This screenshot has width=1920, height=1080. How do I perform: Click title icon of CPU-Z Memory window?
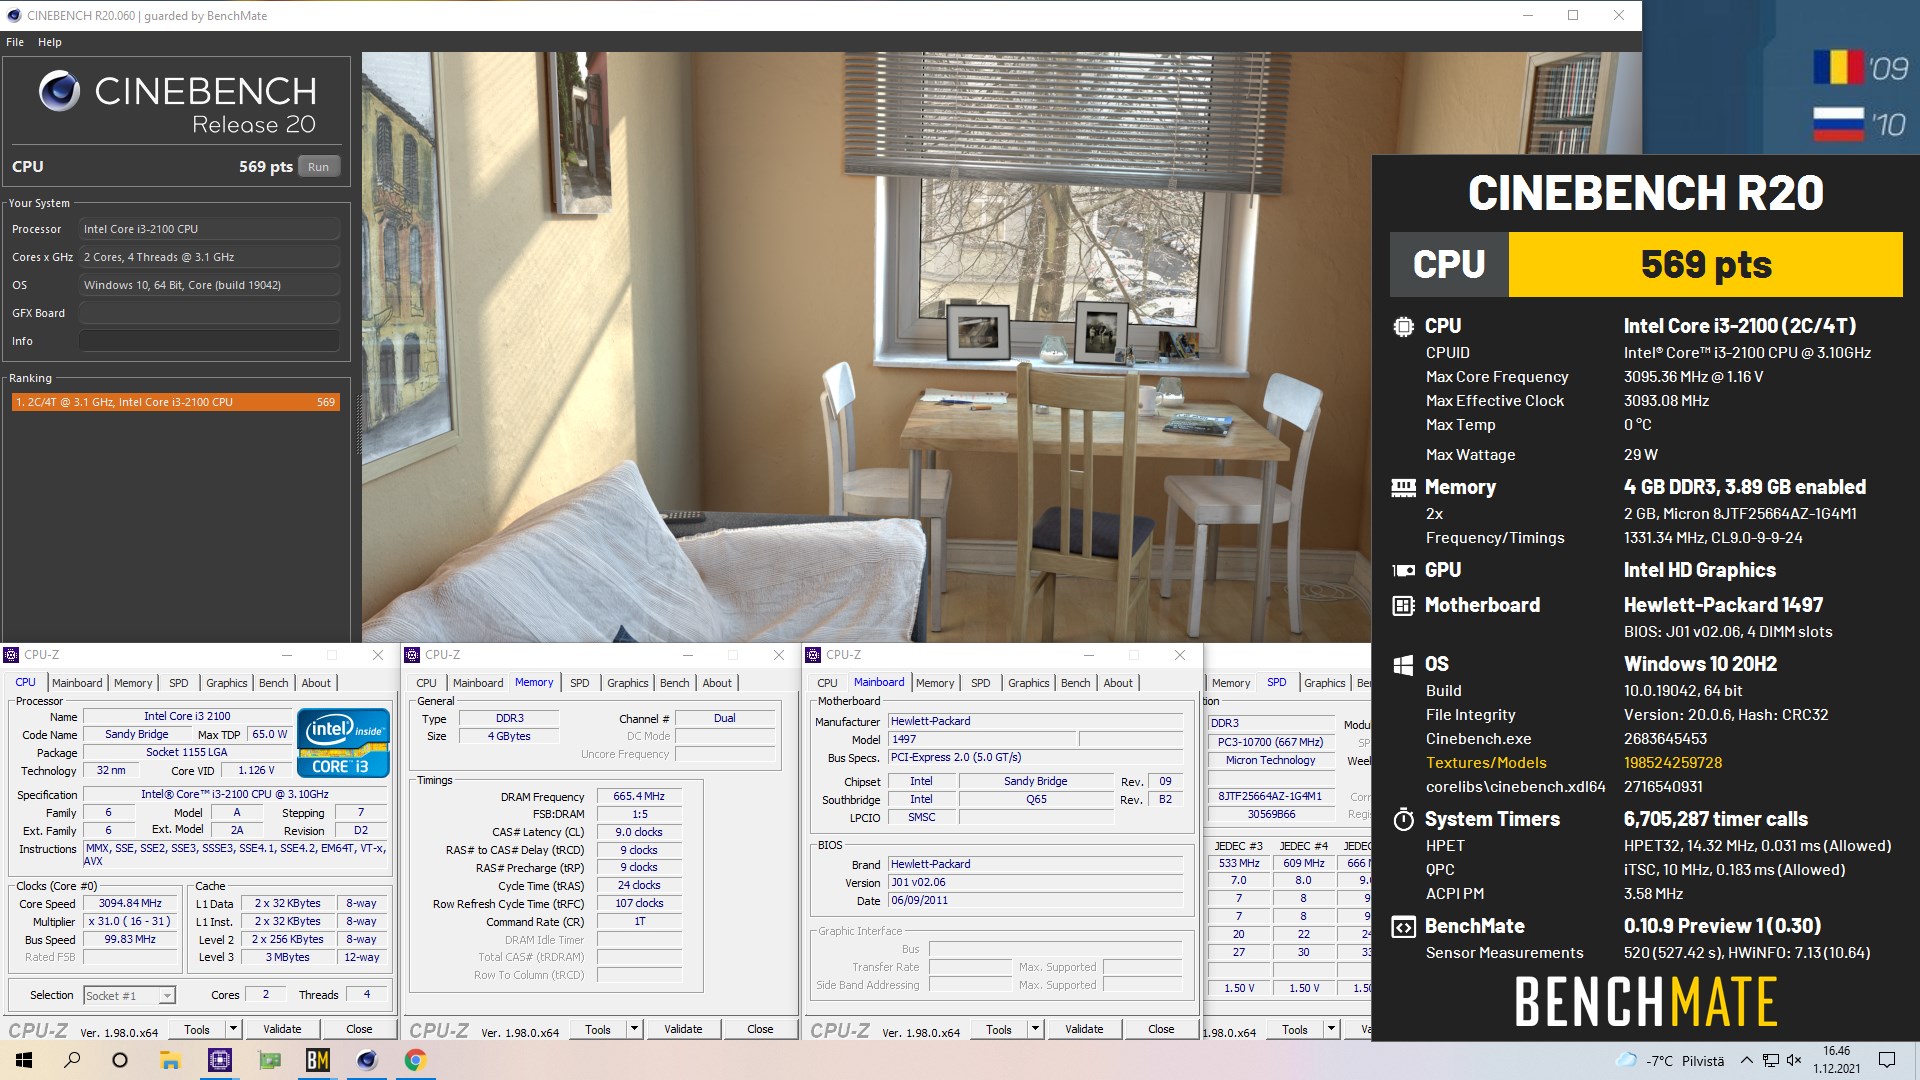(411, 655)
